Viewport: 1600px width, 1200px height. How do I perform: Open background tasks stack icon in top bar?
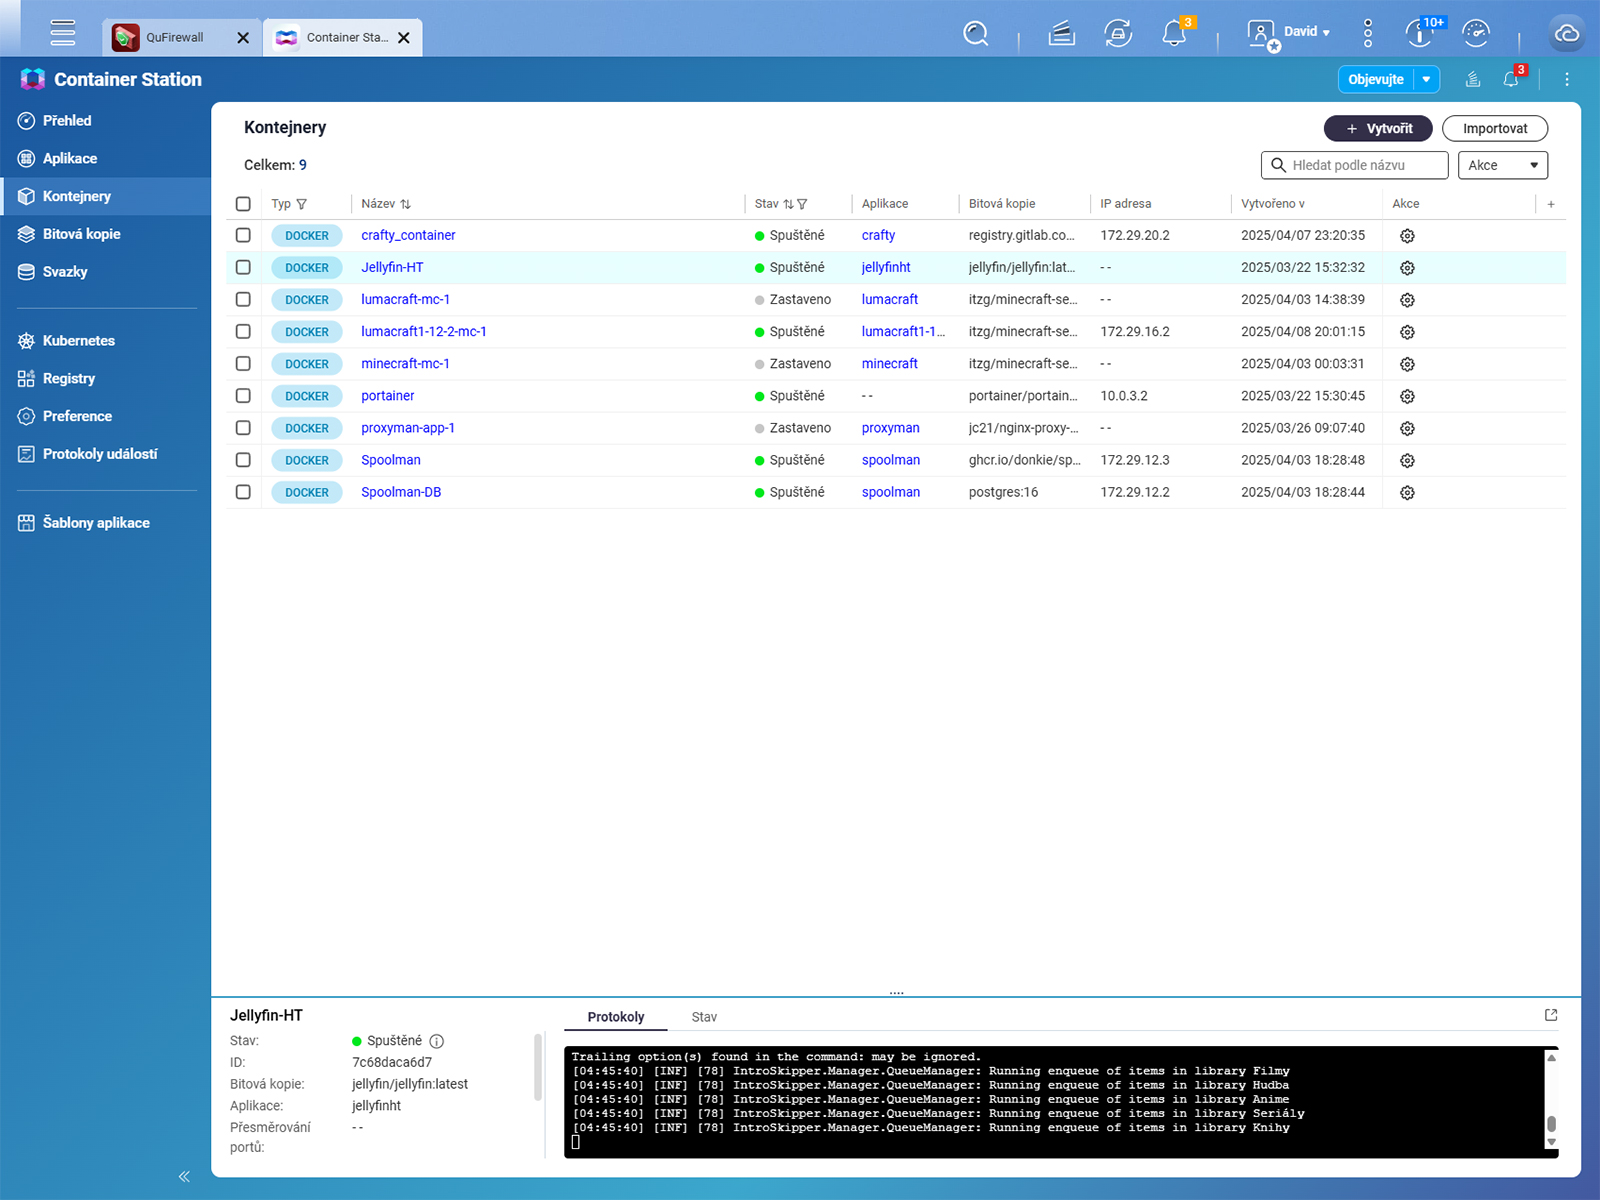1062,34
